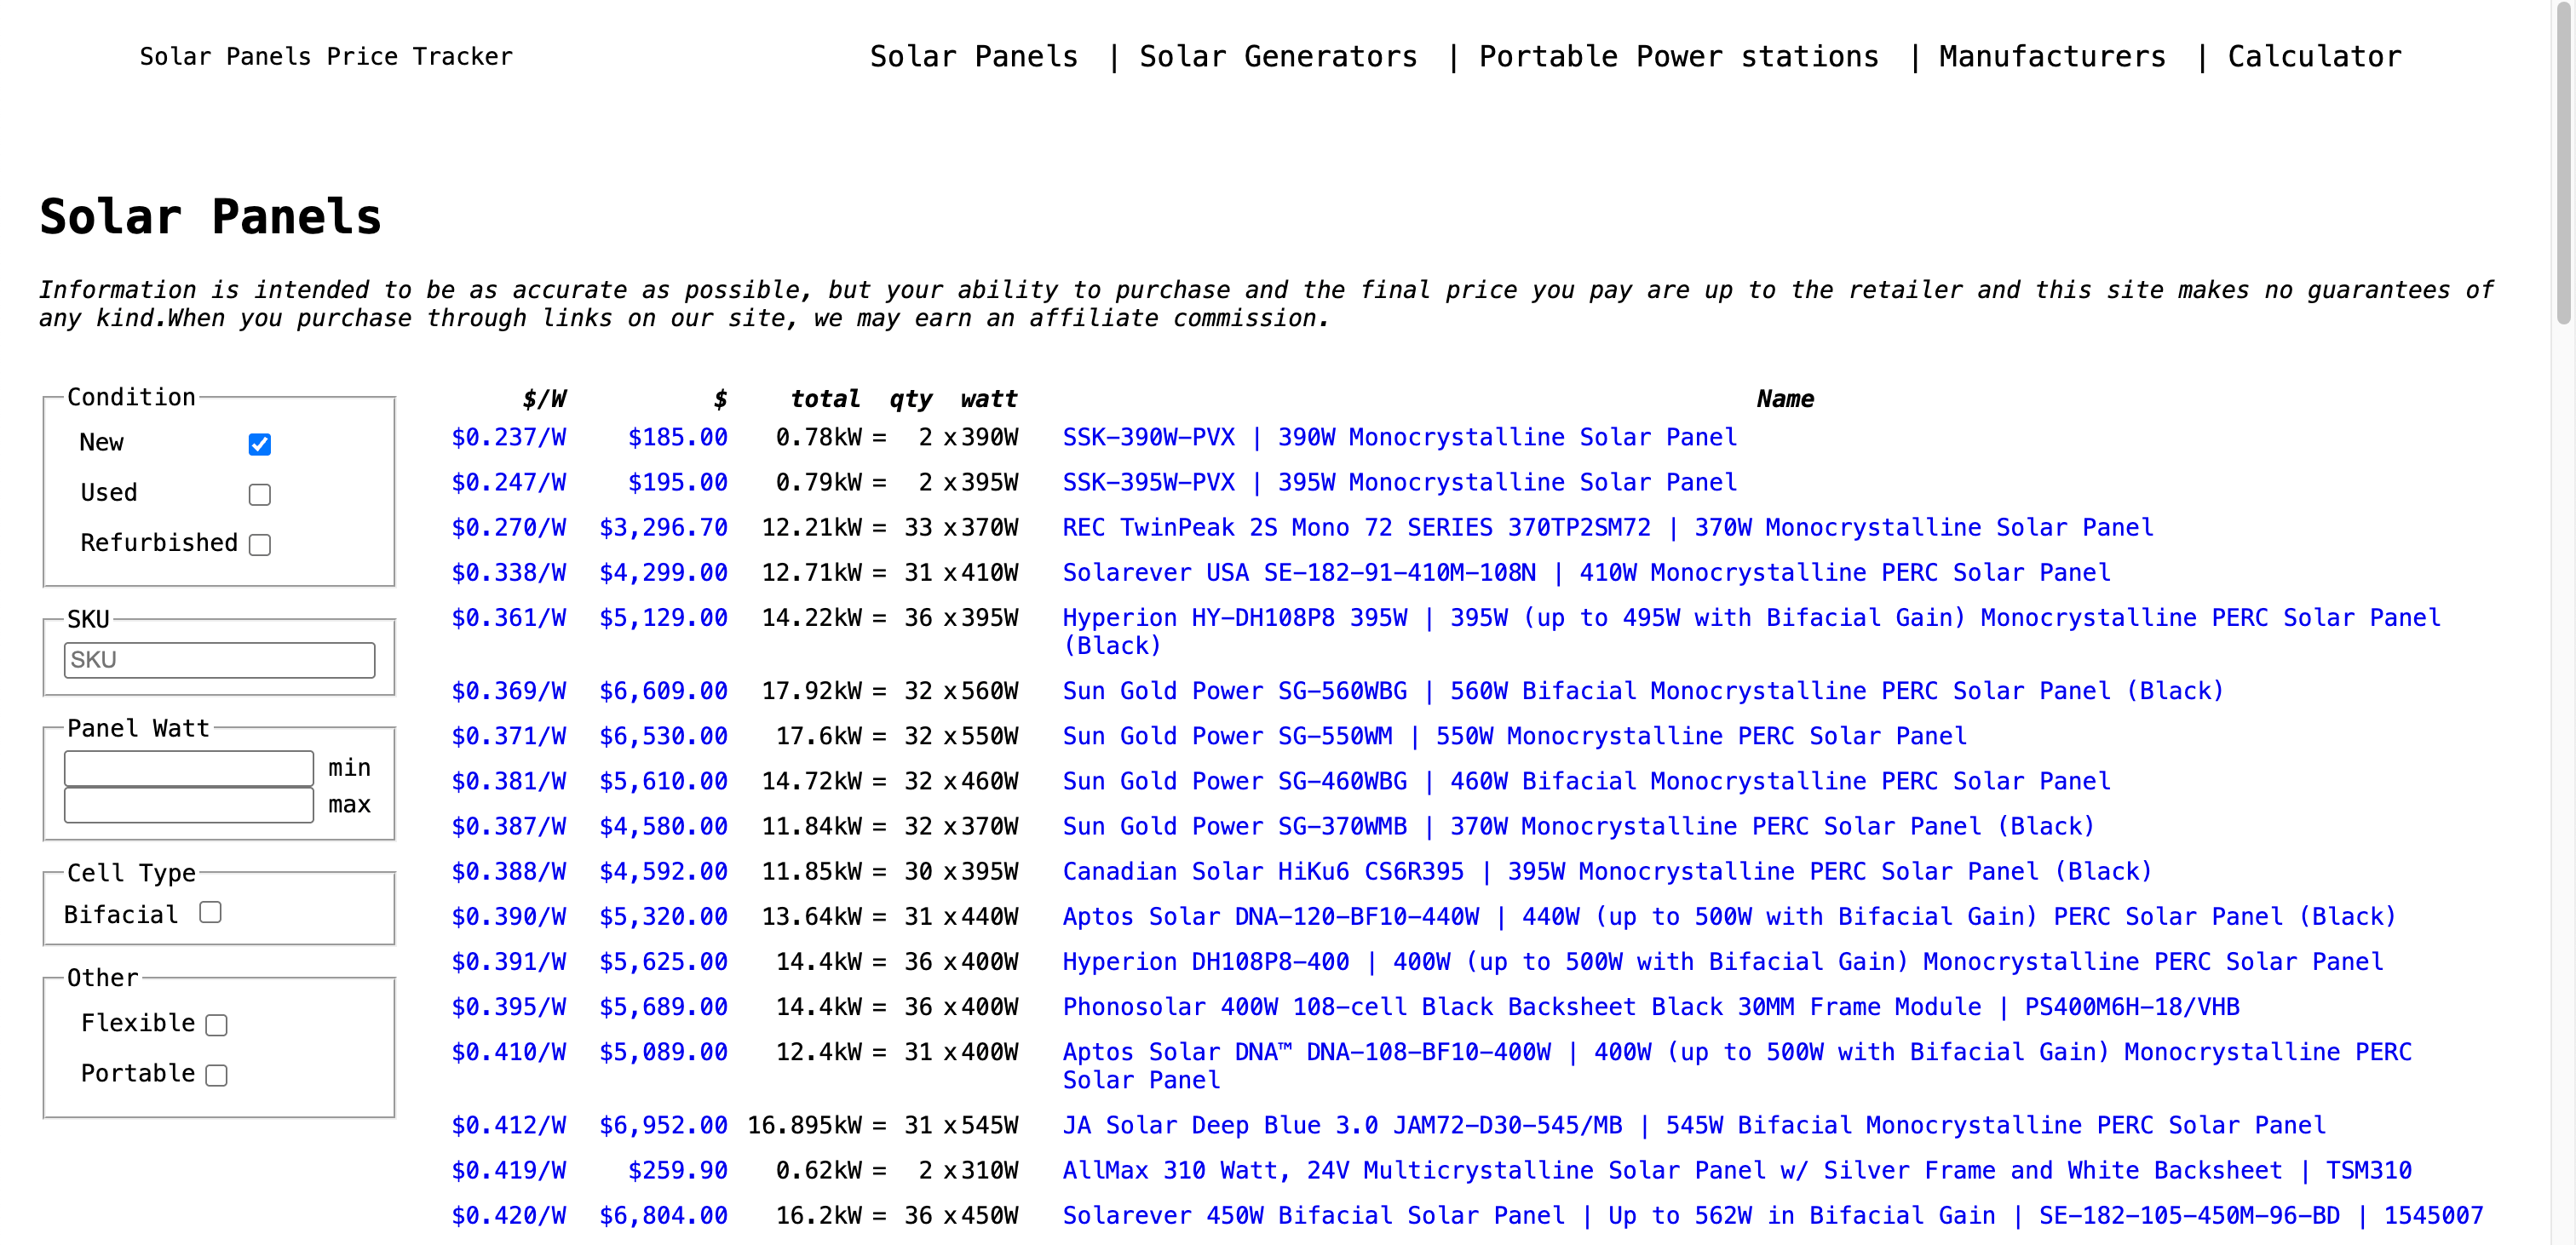Open Sun Gold Power SG-460WBG link
This screenshot has width=2576, height=1245.
[1586, 781]
